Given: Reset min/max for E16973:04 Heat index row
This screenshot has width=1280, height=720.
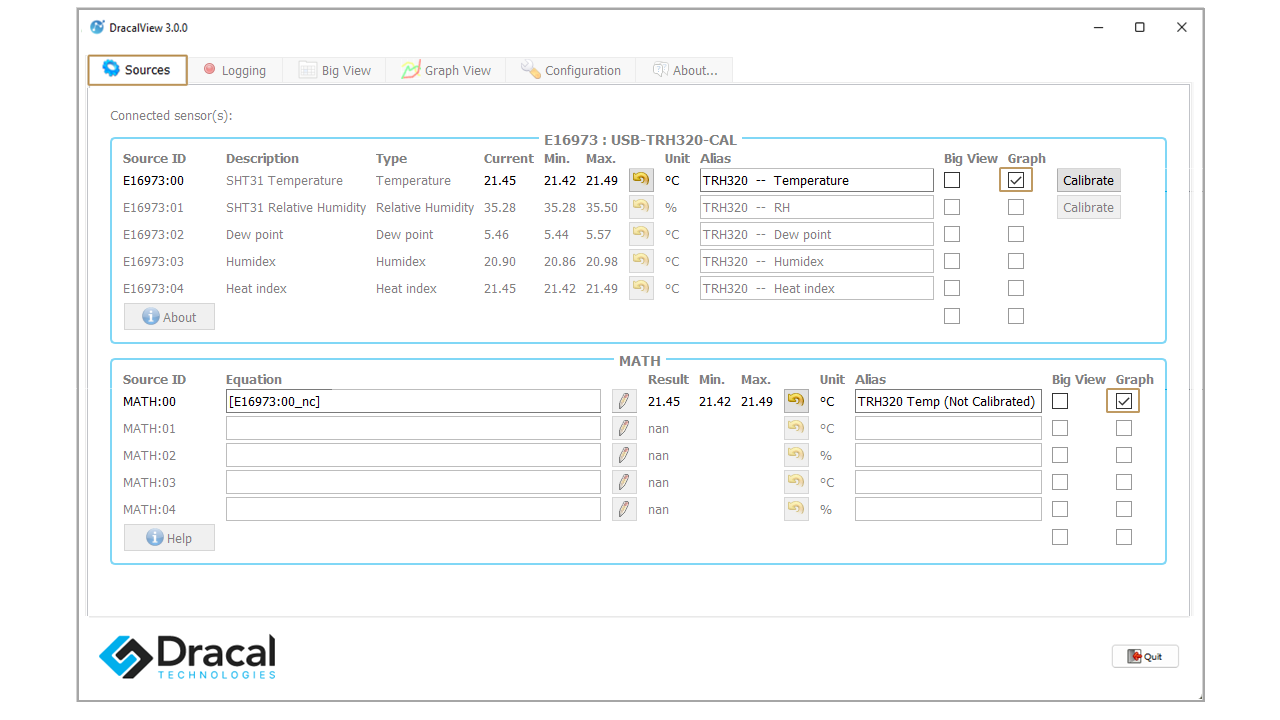Looking at the screenshot, I should (x=641, y=289).
